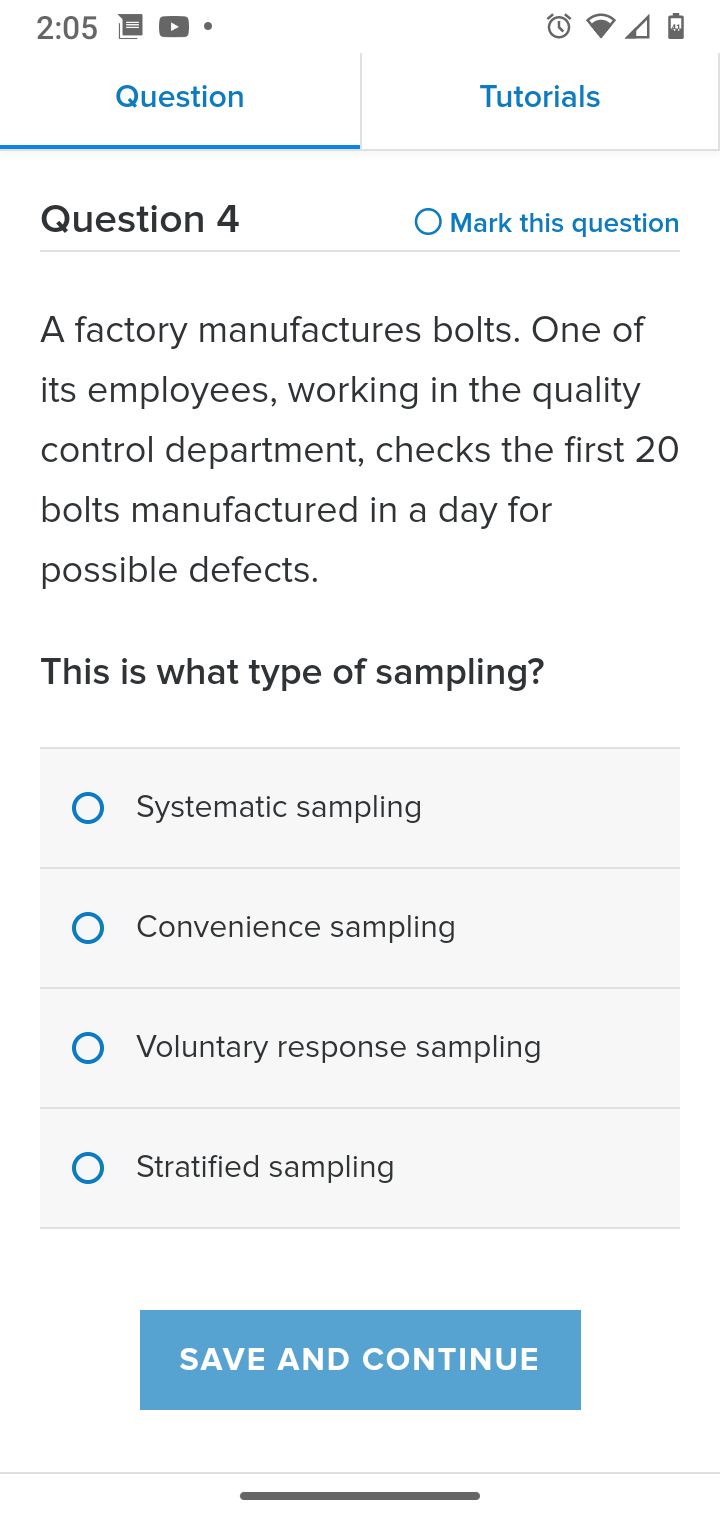Screen dimensions: 720x1520
Task: Tap the Convenience sampling answer label
Action: (x=296, y=928)
